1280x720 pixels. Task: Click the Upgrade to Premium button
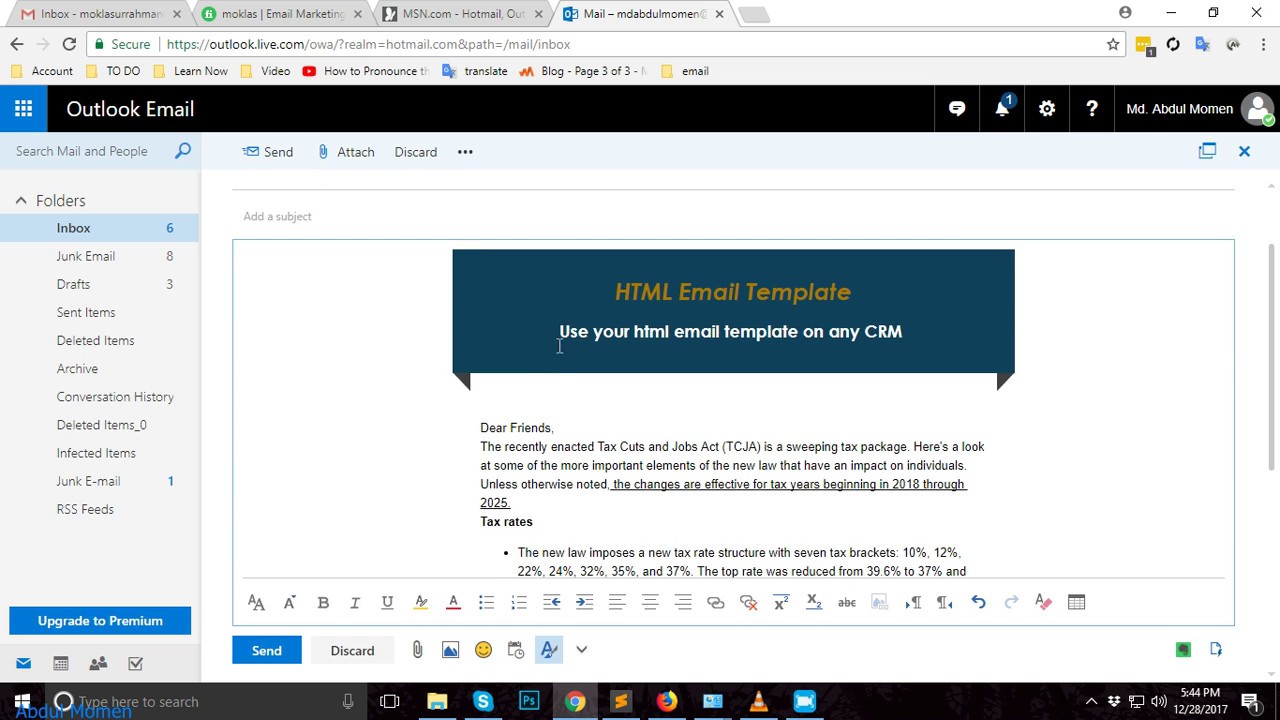tap(100, 621)
